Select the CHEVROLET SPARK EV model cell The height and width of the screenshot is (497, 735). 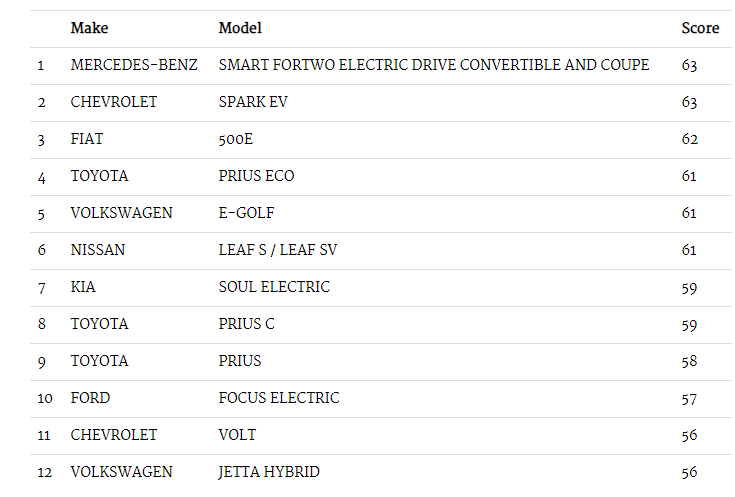253,102
